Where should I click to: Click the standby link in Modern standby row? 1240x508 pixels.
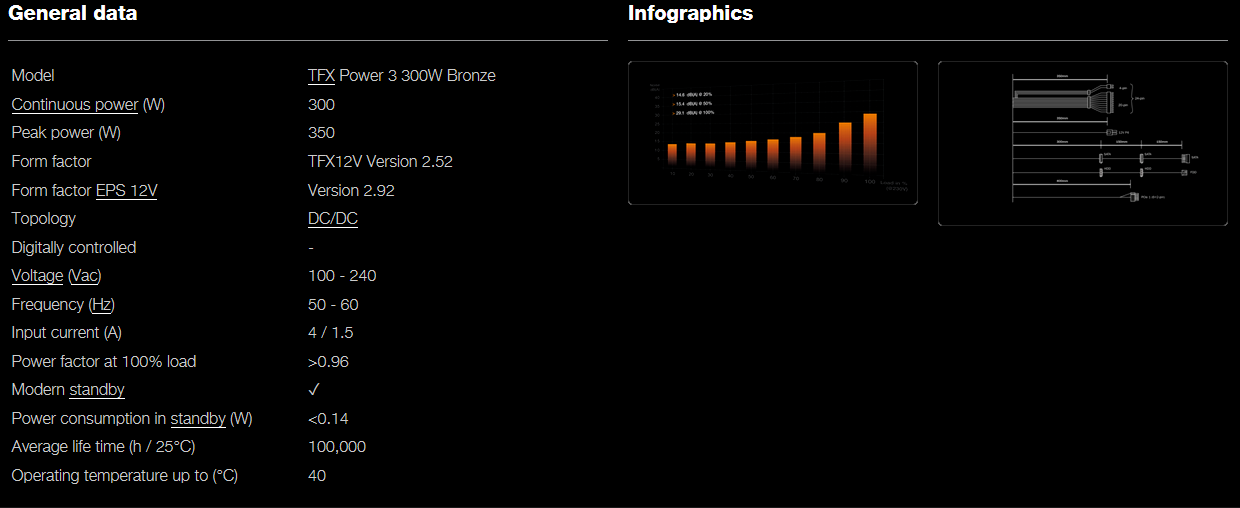coord(97,389)
